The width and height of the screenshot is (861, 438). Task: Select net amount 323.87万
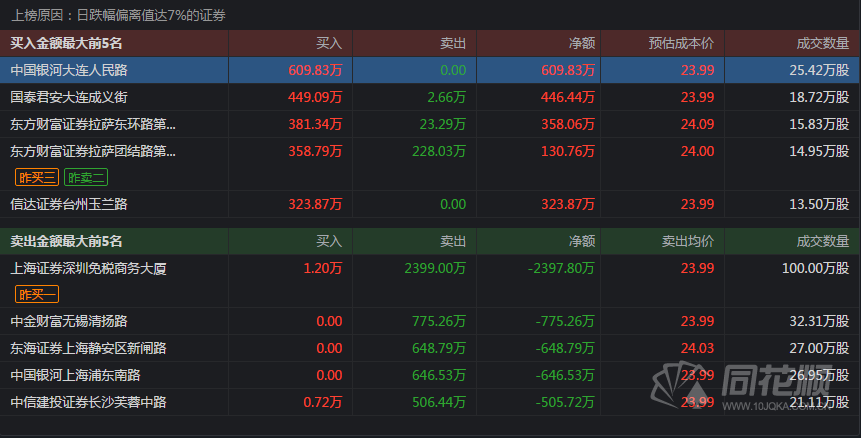[568, 205]
